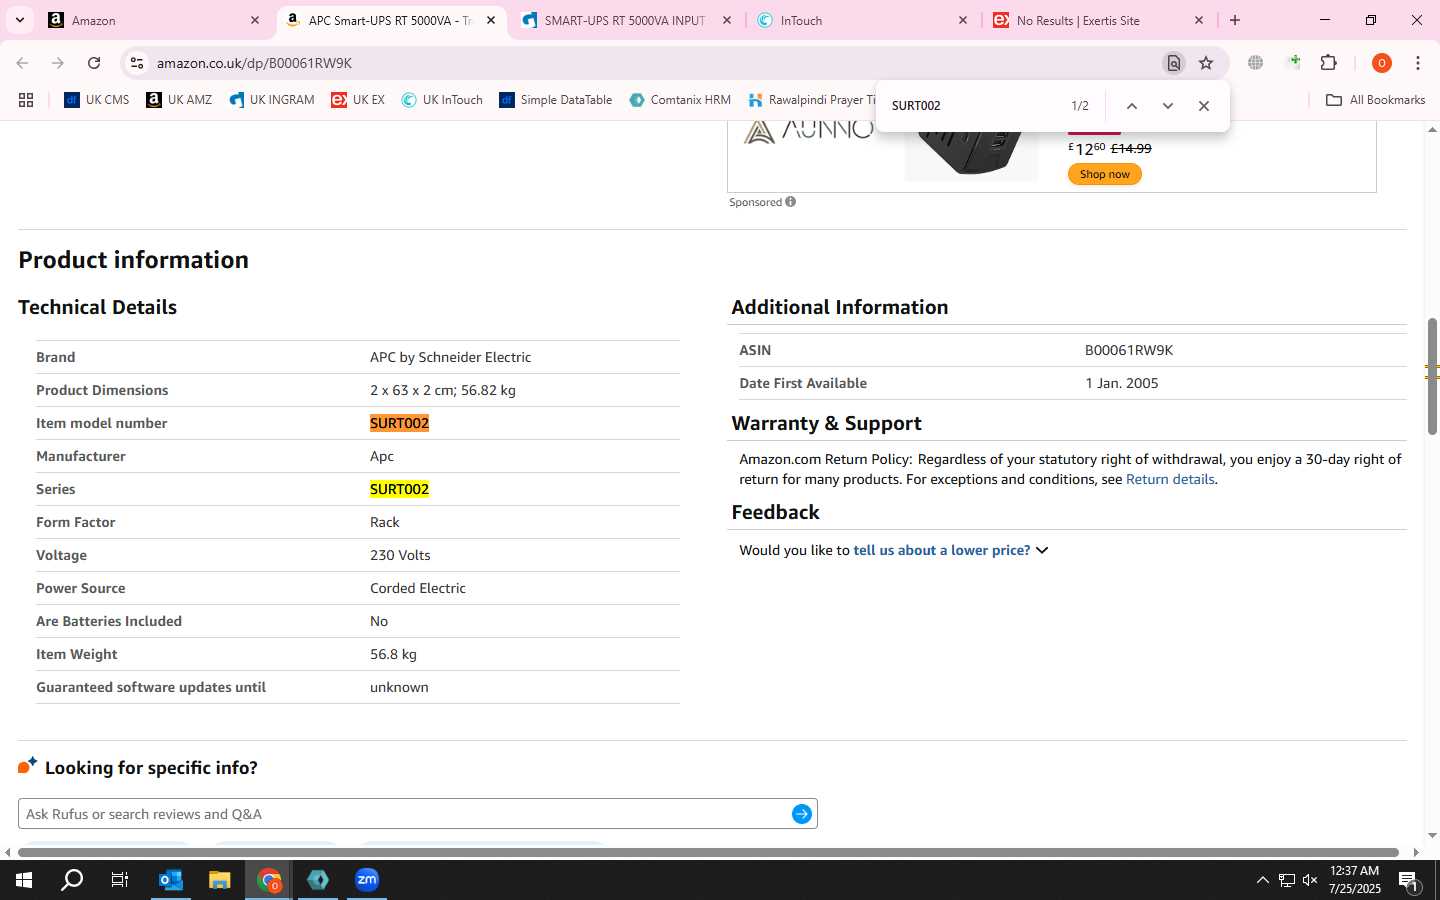Open the tab search dropdown arrow
This screenshot has width=1440, height=900.
19,20
